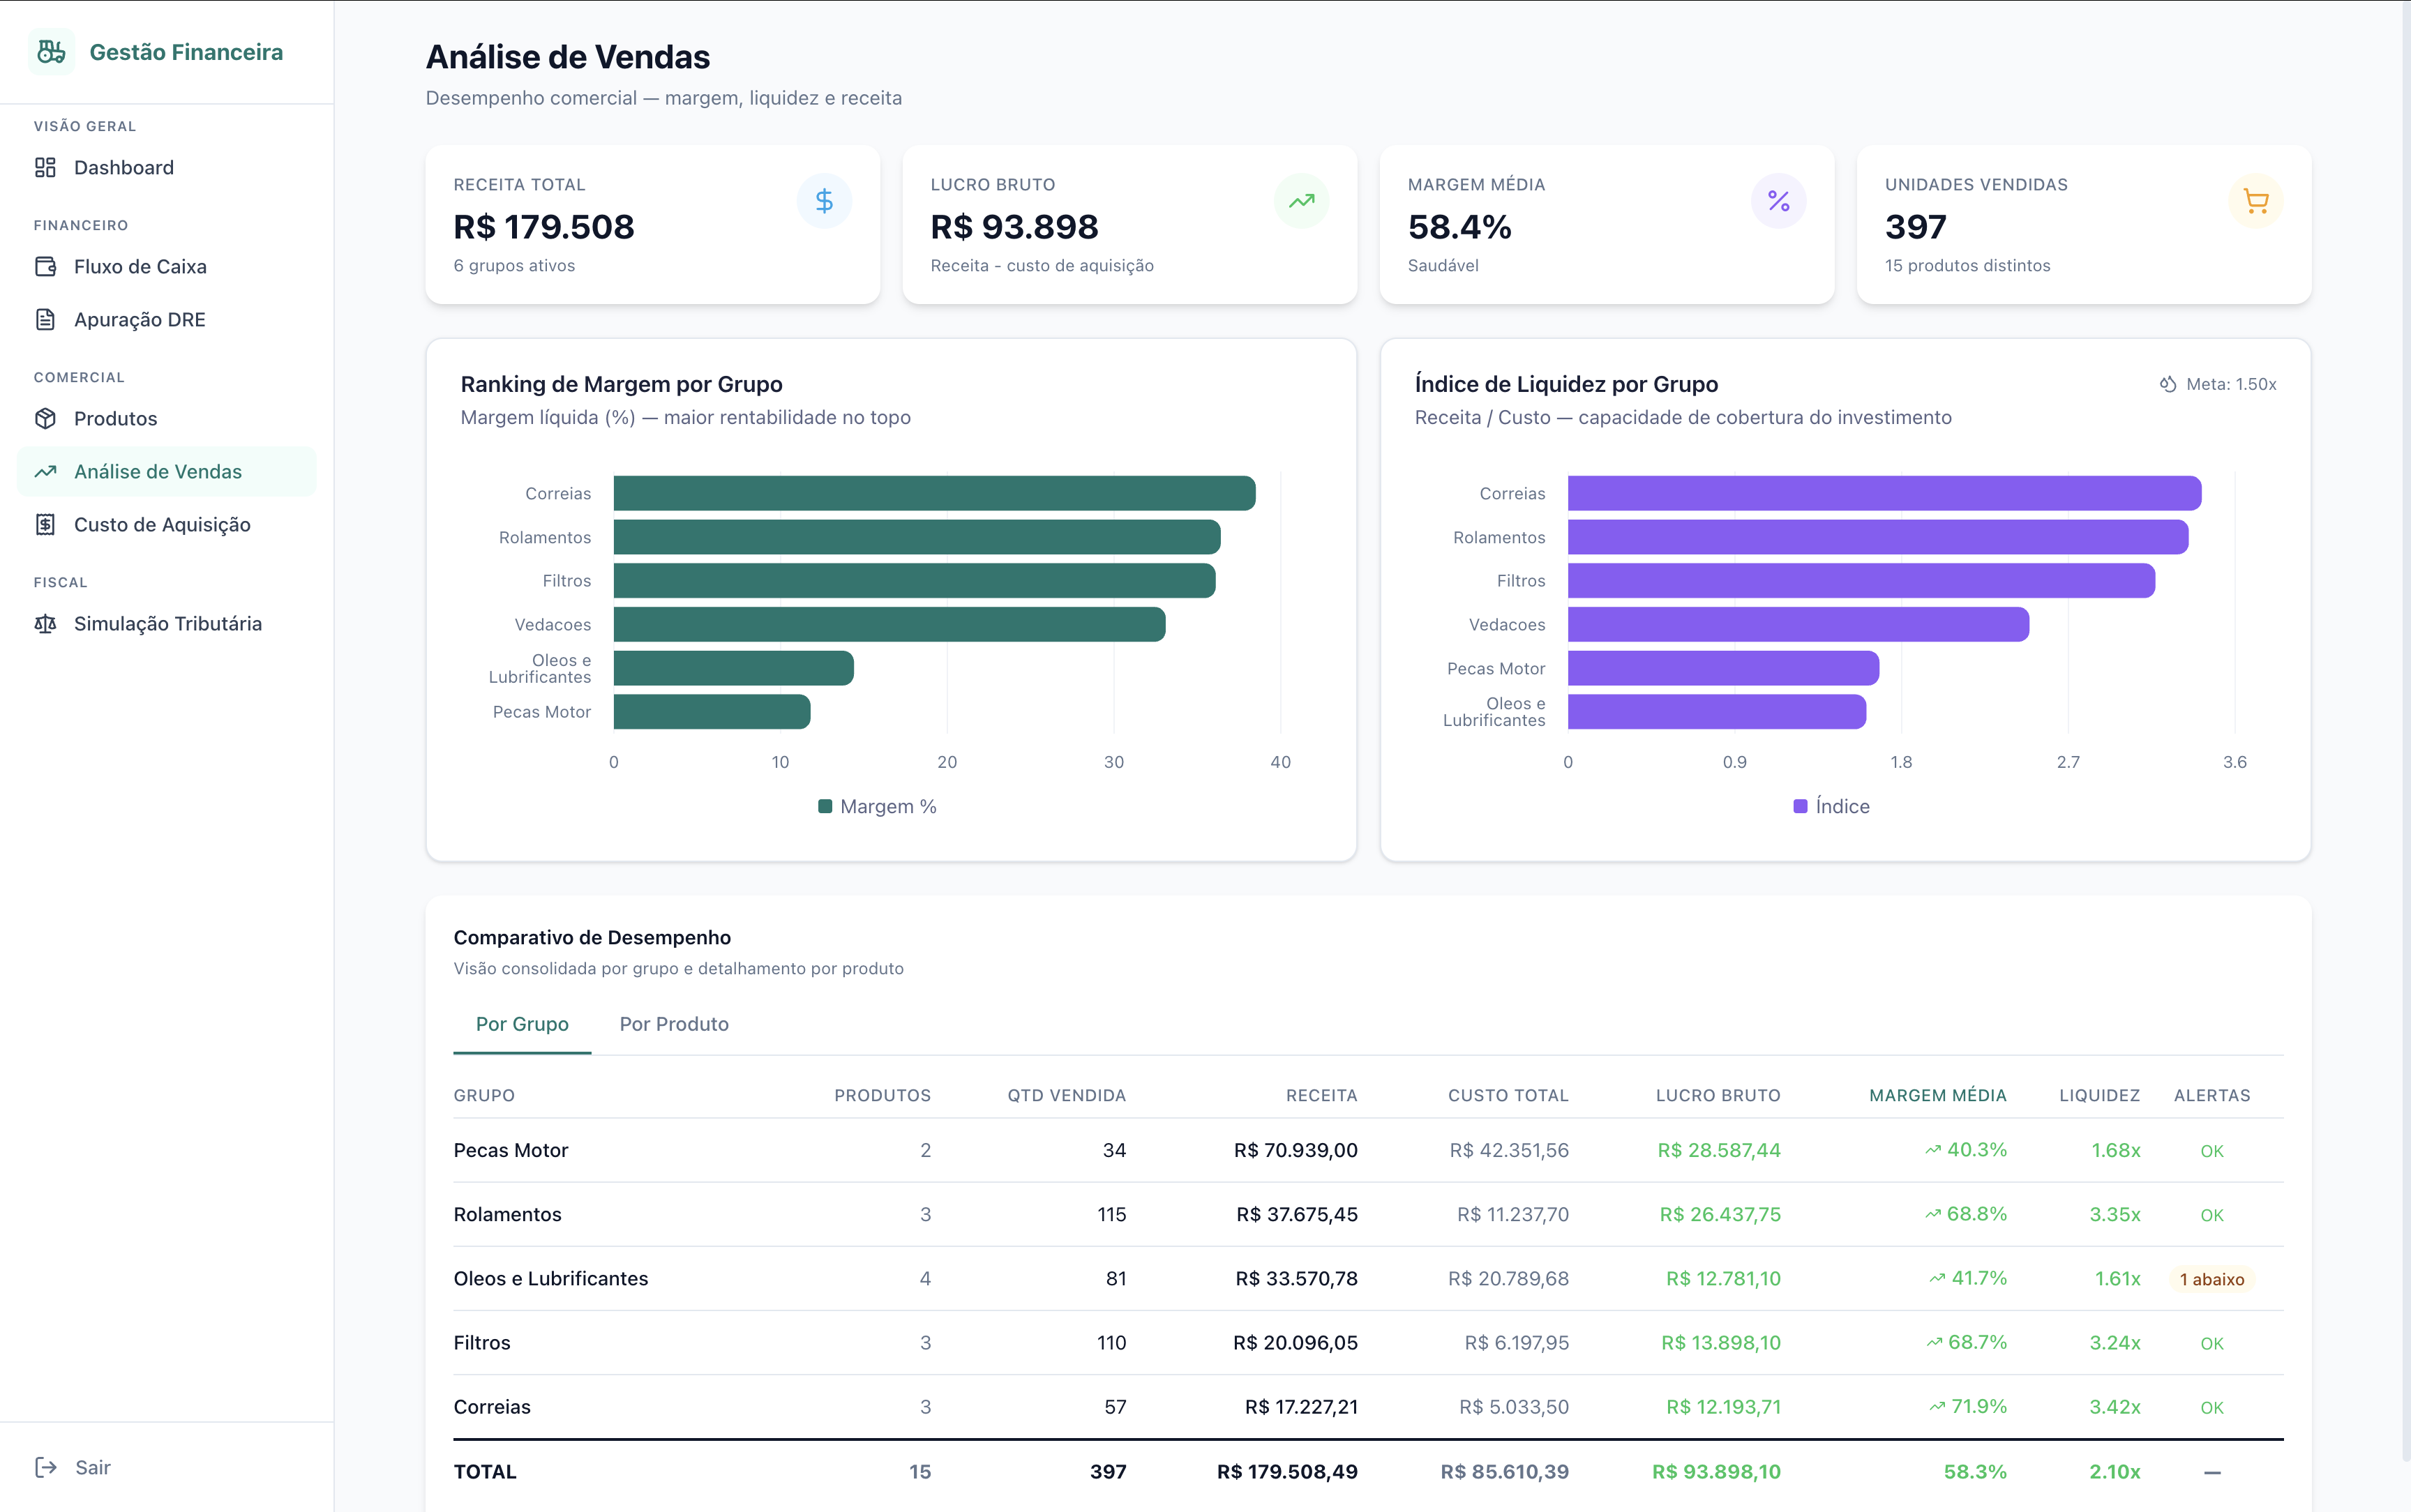Viewport: 2411px width, 1512px height.
Task: Open Custo de Aquisição page
Action: pyautogui.click(x=162, y=525)
